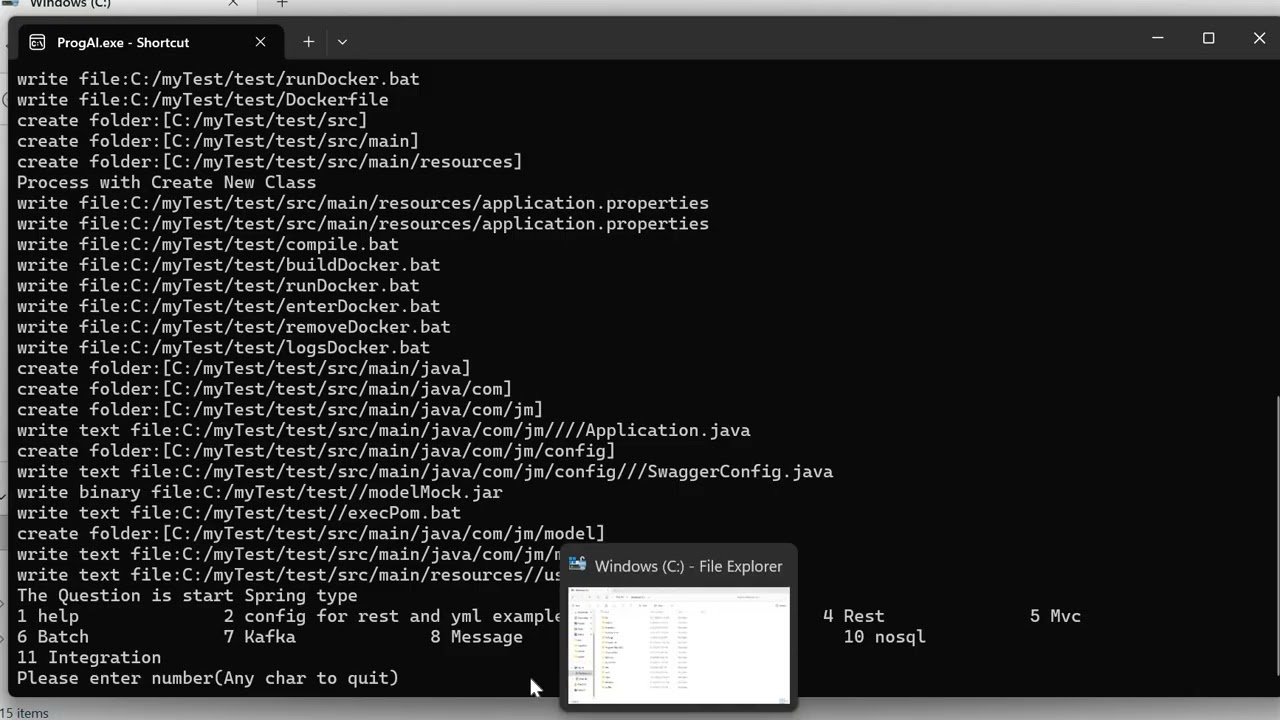Click the '11 Integration' option text
1280x720 pixels.
click(89, 657)
